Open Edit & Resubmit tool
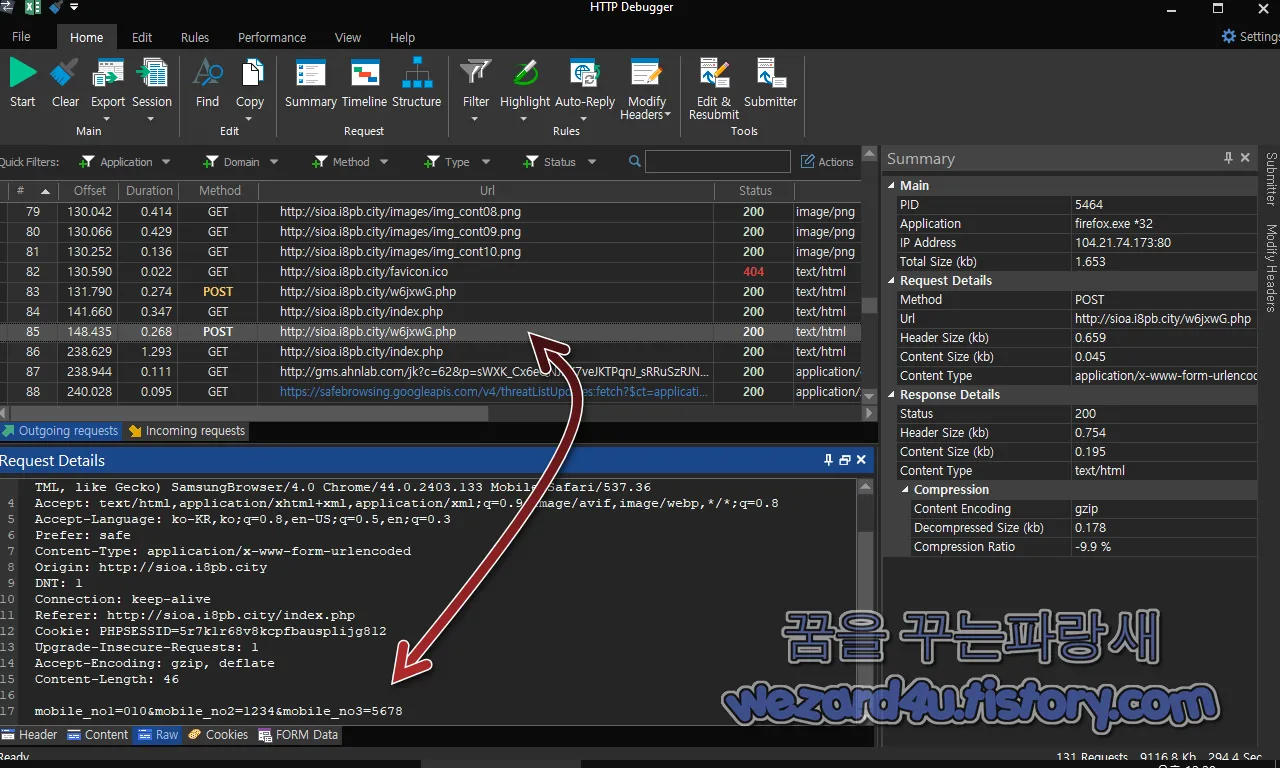Image resolution: width=1280 pixels, height=768 pixels. (x=714, y=88)
